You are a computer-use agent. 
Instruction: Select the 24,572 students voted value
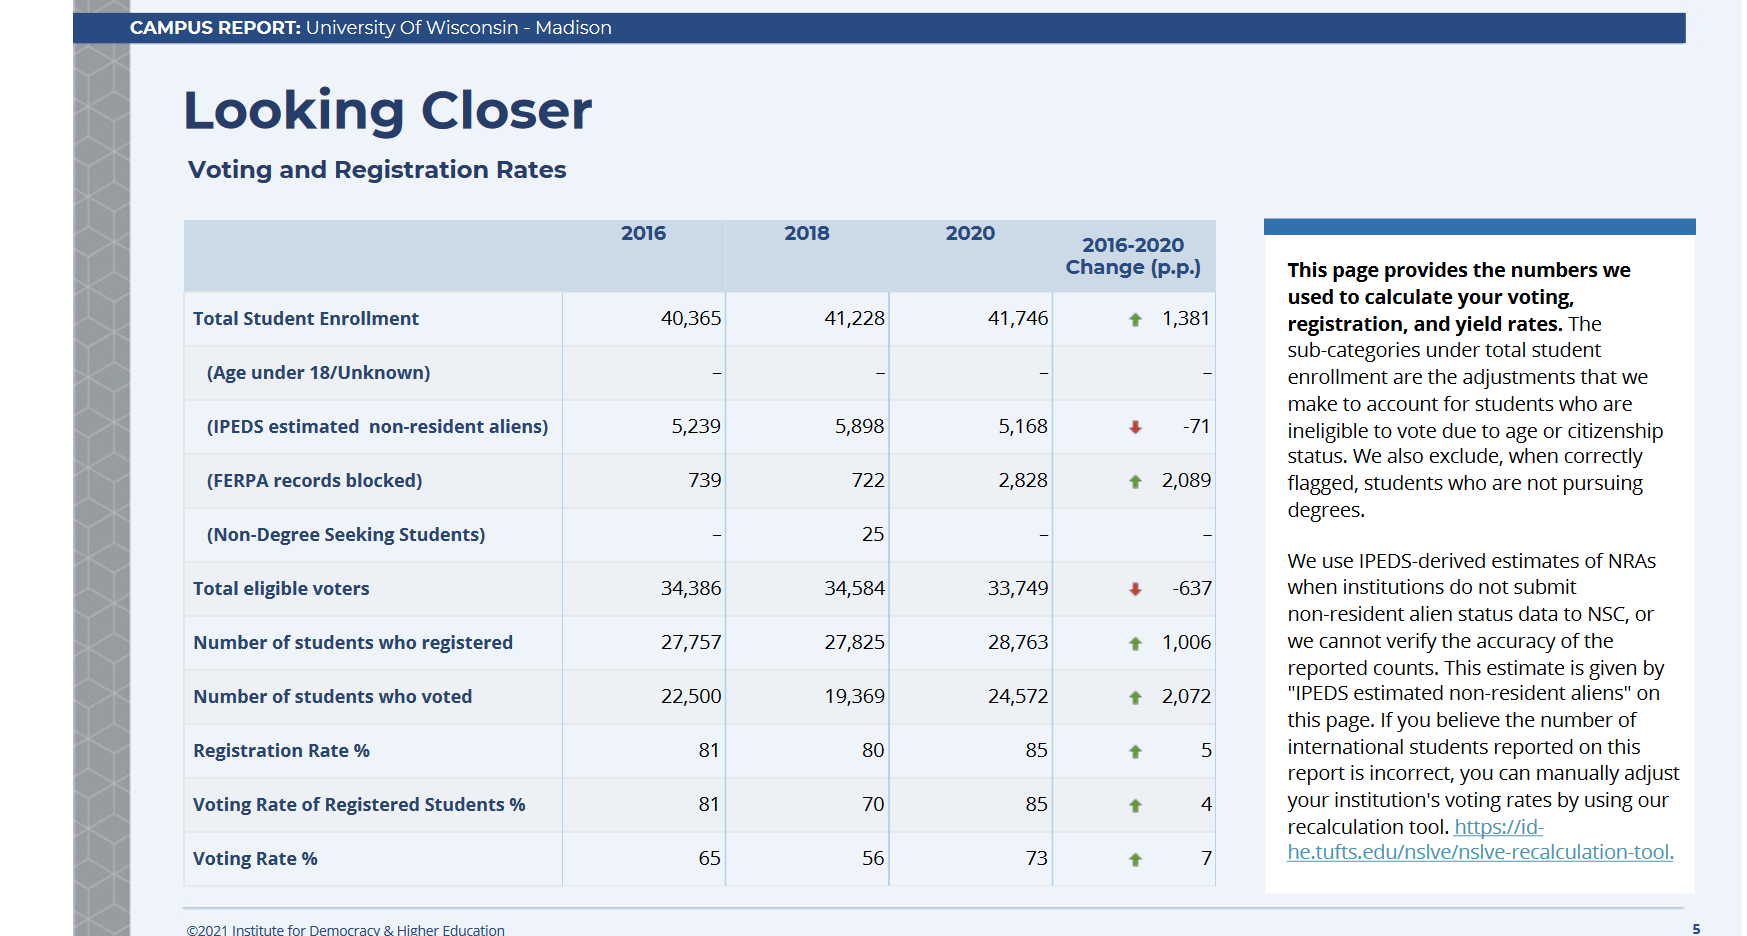click(x=1018, y=696)
